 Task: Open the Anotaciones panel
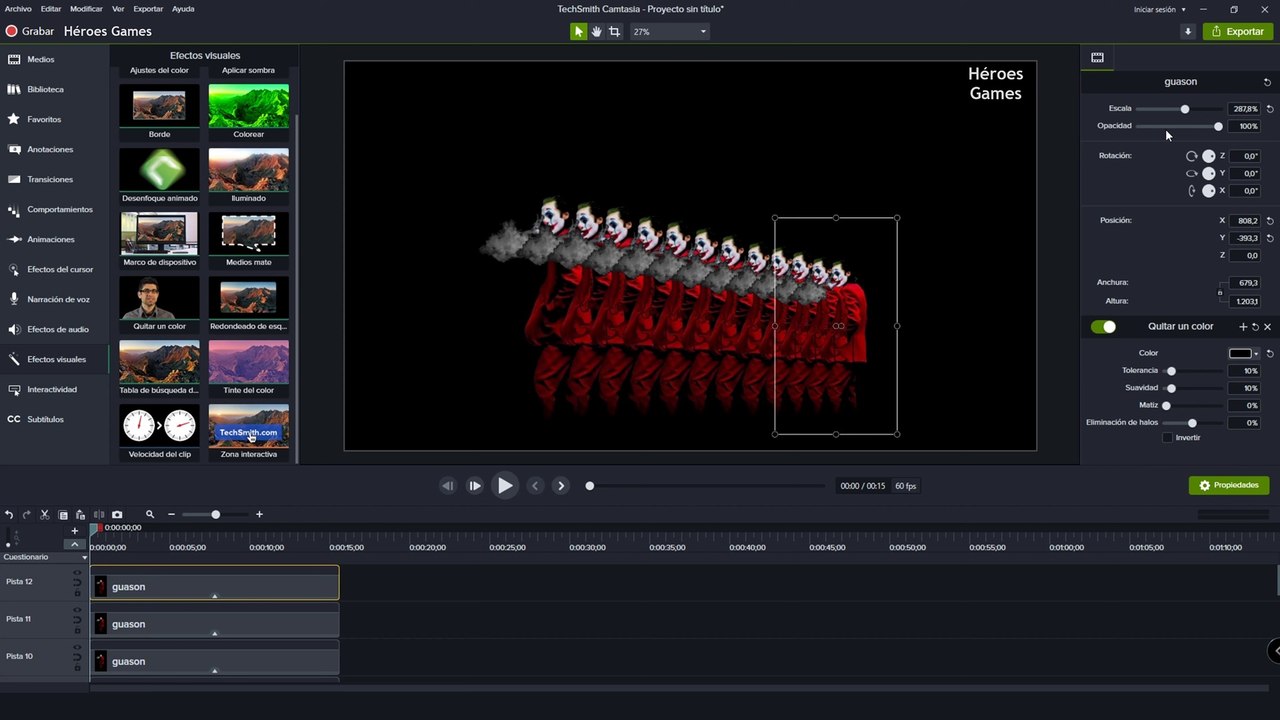coord(54,149)
